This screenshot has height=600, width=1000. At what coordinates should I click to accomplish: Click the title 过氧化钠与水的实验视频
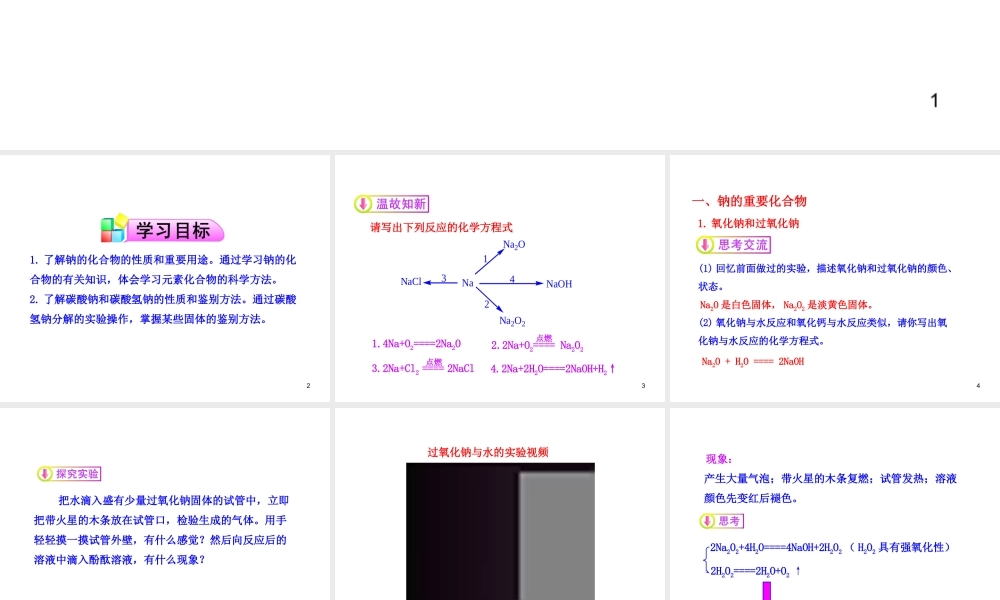point(488,452)
